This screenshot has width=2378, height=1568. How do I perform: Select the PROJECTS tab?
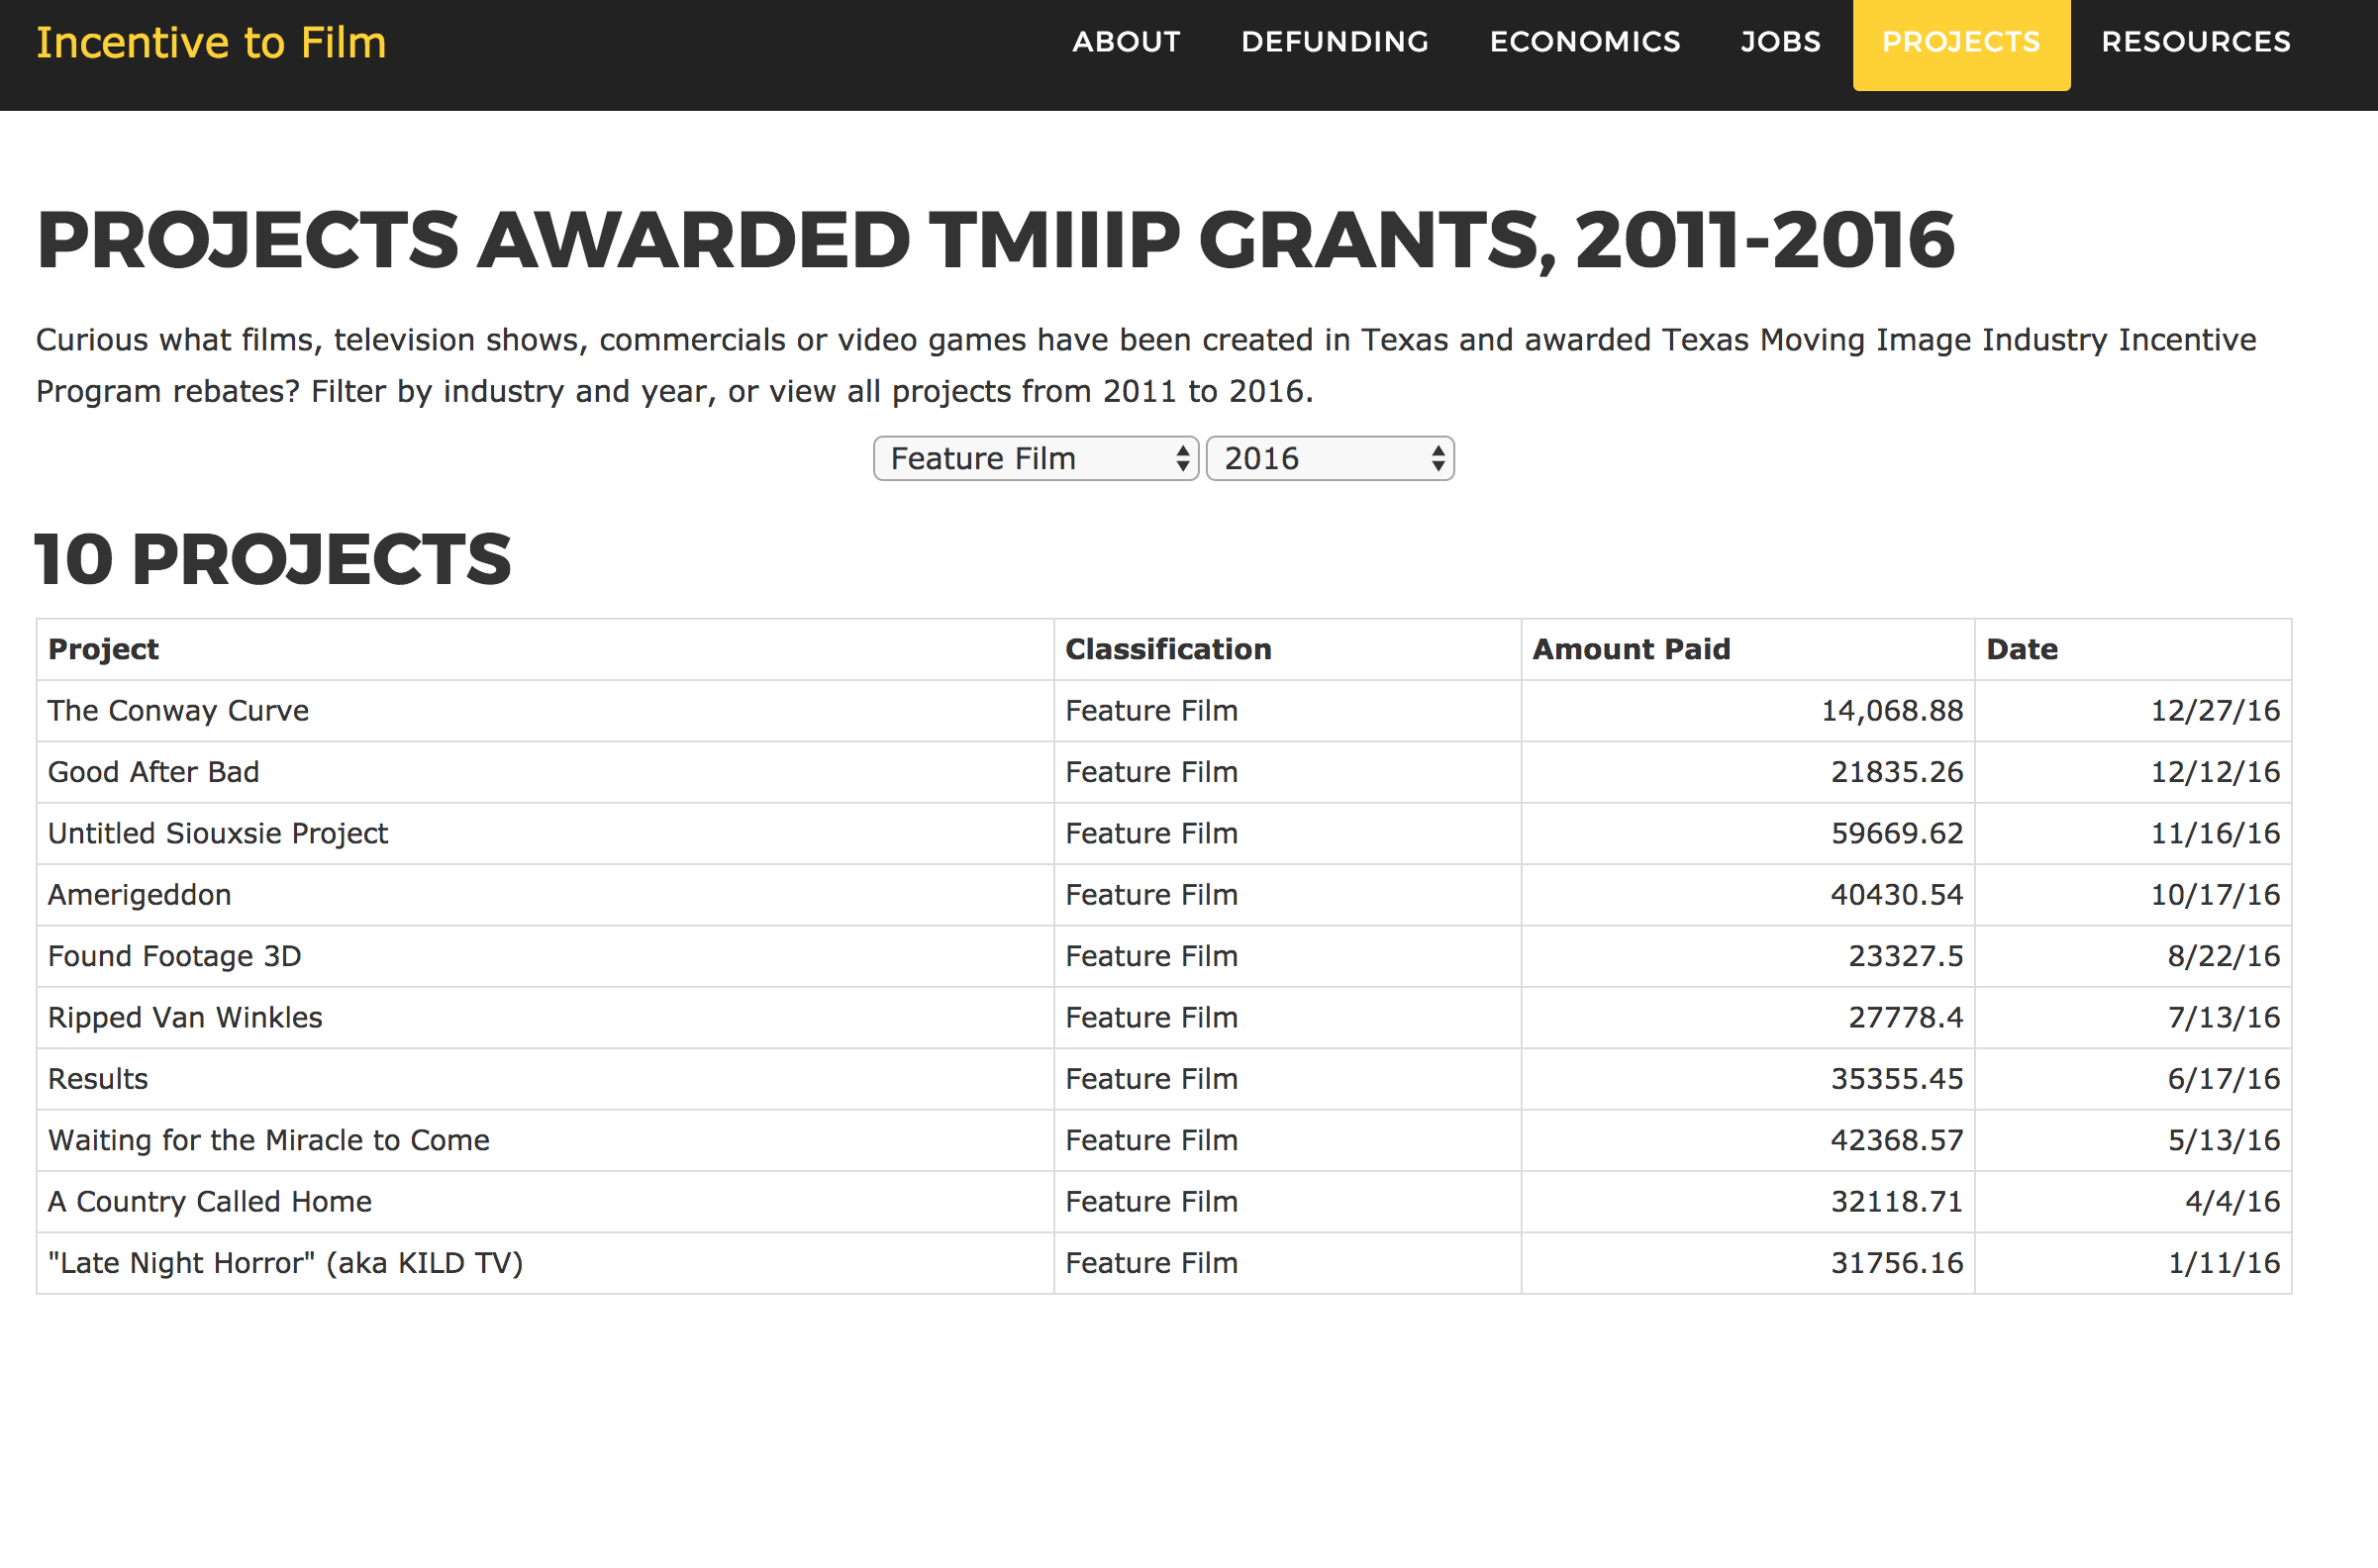coord(1961,45)
